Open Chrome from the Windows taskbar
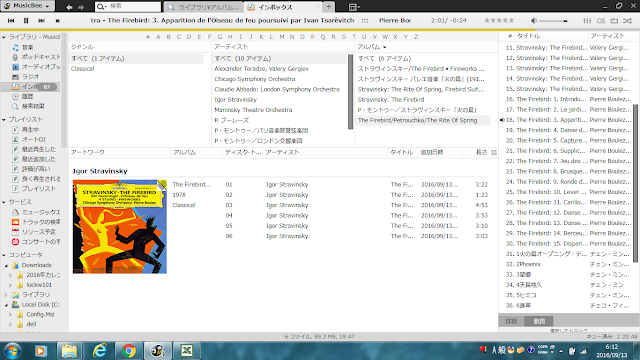 [x=129, y=351]
